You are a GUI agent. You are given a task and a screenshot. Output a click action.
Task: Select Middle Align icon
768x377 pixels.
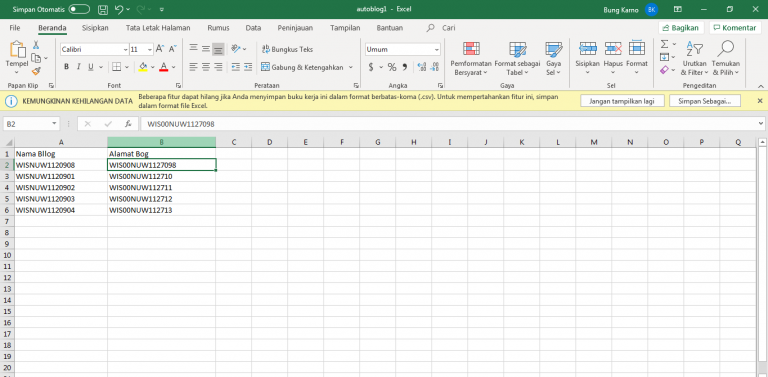click(206, 49)
